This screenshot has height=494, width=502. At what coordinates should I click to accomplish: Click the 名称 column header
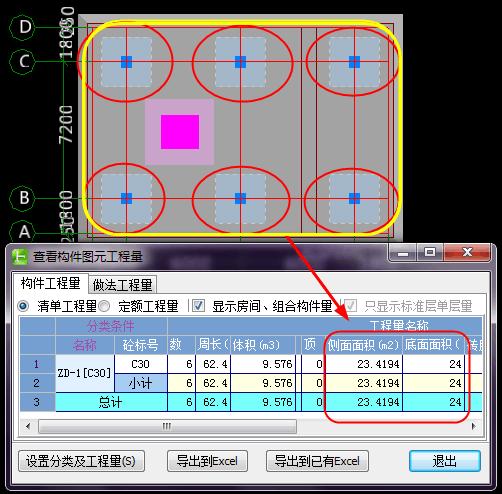[85, 345]
